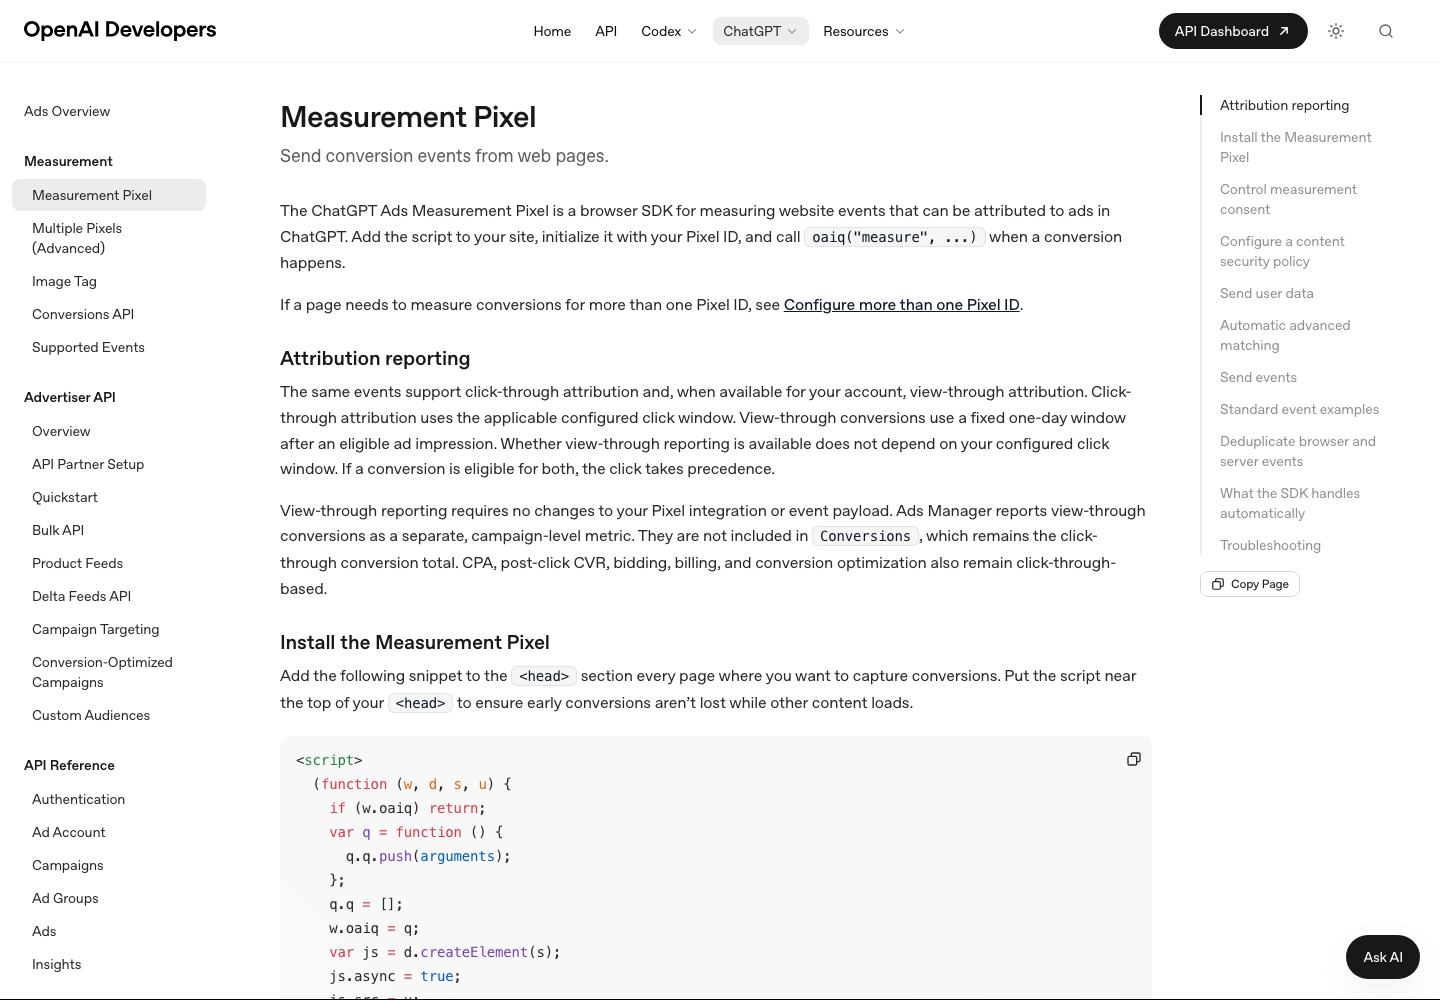
Task: Open the Ad Account reference page
Action: (x=109, y=832)
